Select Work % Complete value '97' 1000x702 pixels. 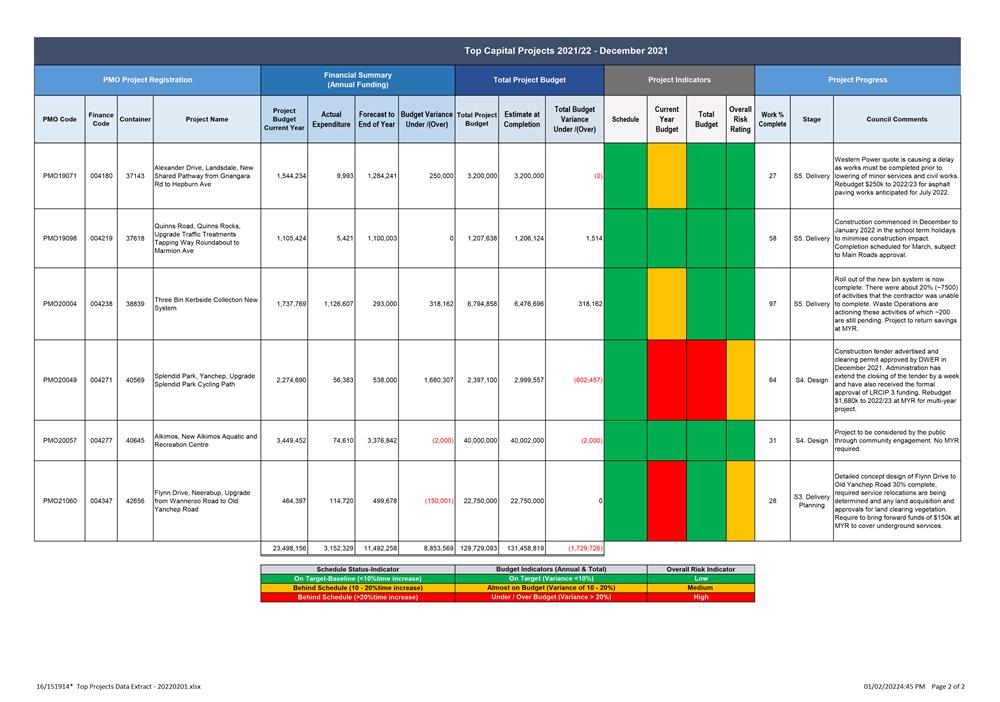click(x=772, y=304)
